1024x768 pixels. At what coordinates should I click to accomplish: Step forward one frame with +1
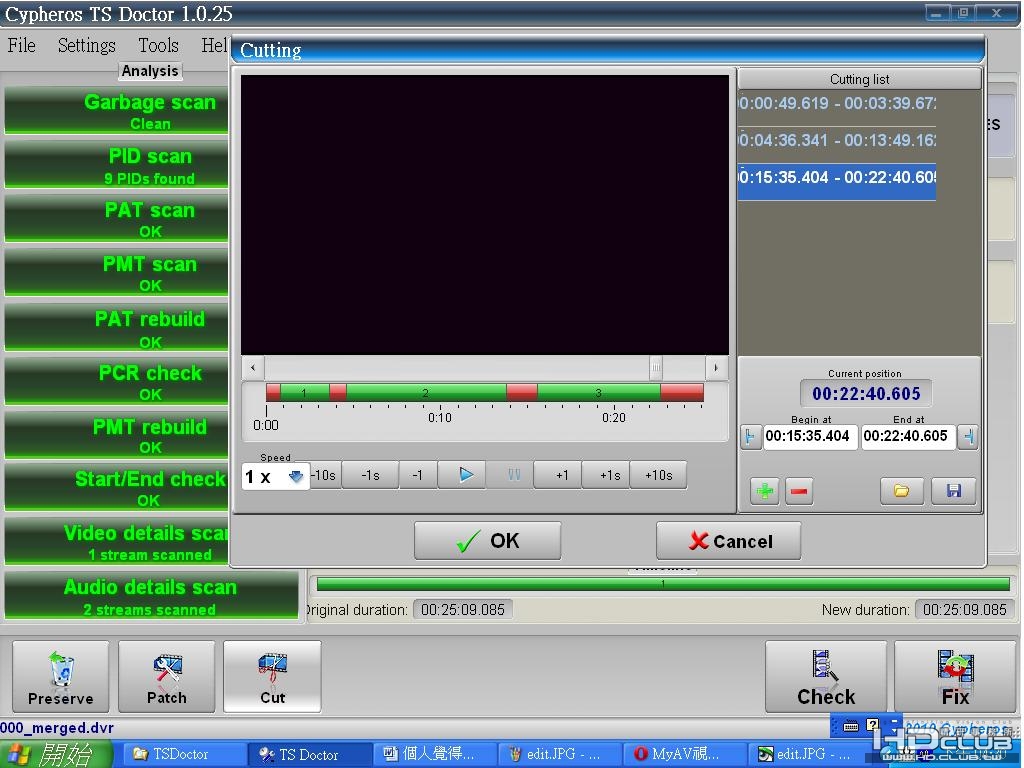(559, 475)
